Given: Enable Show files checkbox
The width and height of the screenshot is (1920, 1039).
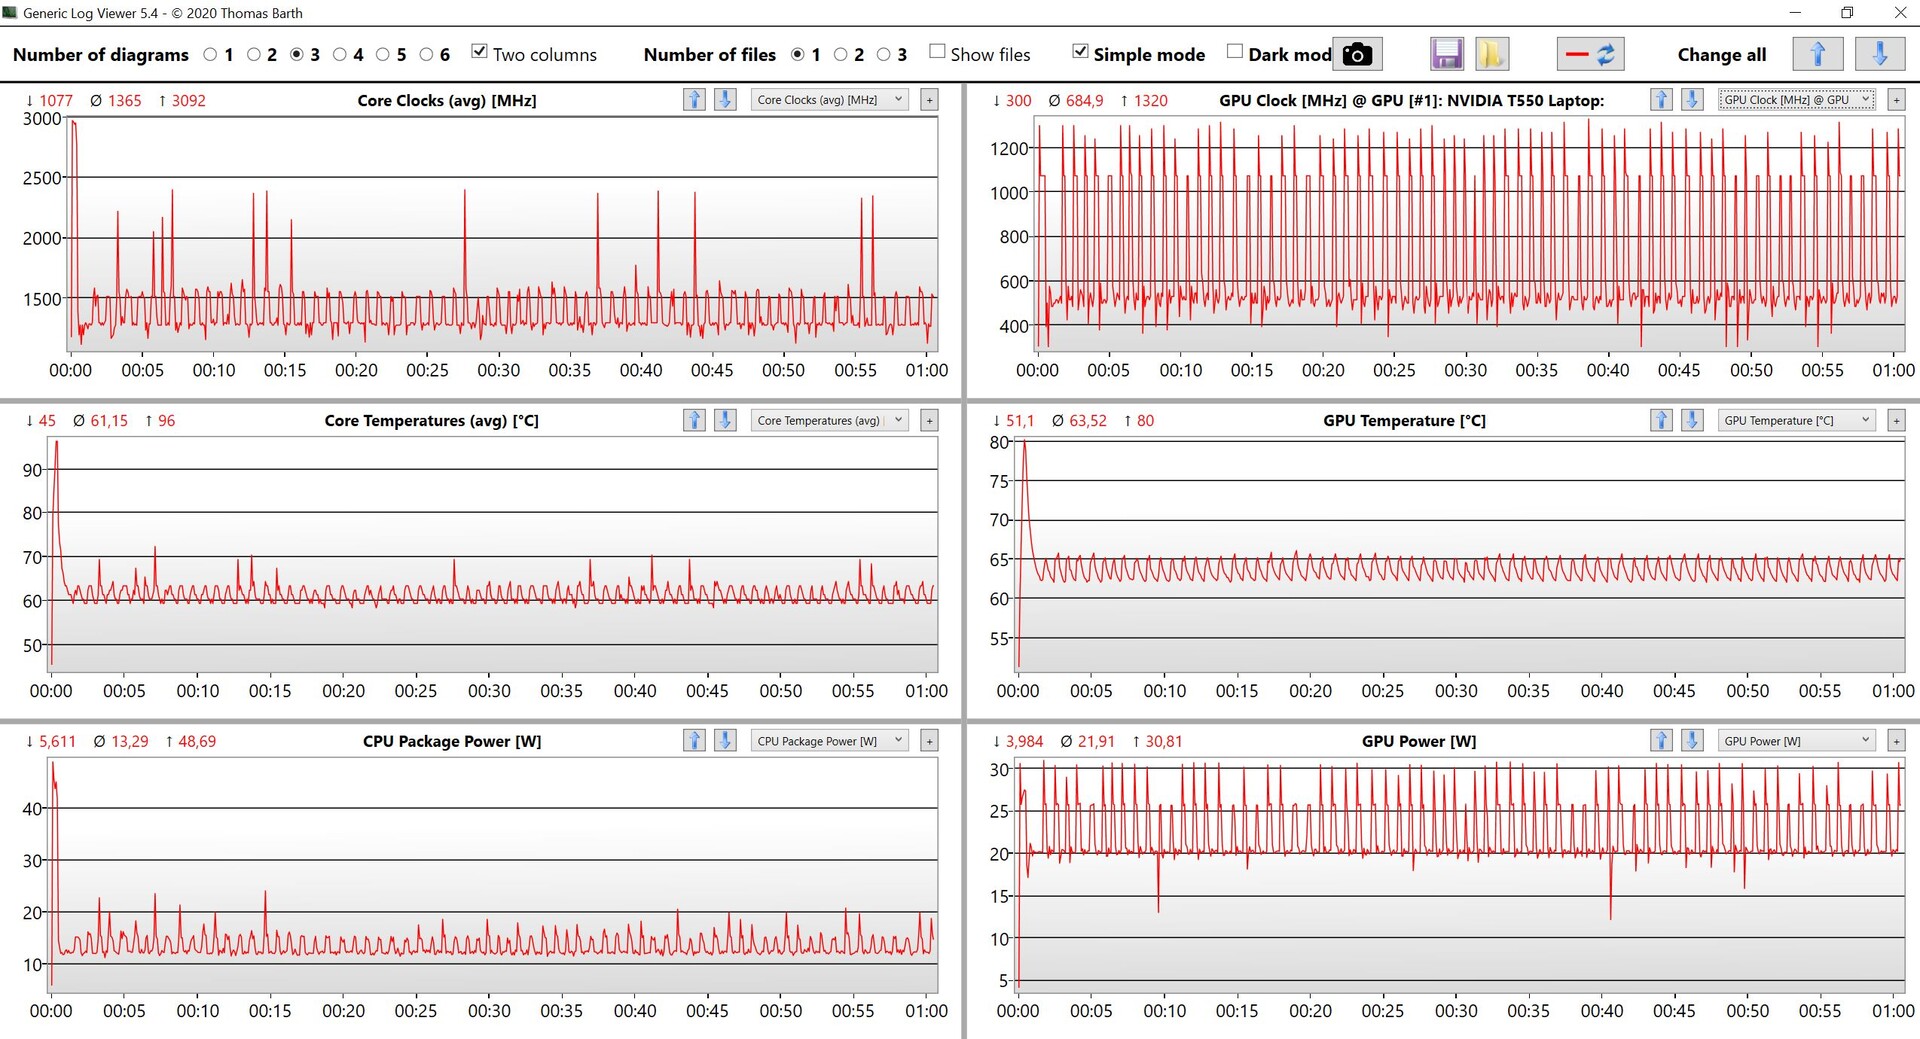Looking at the screenshot, I should pos(937,52).
